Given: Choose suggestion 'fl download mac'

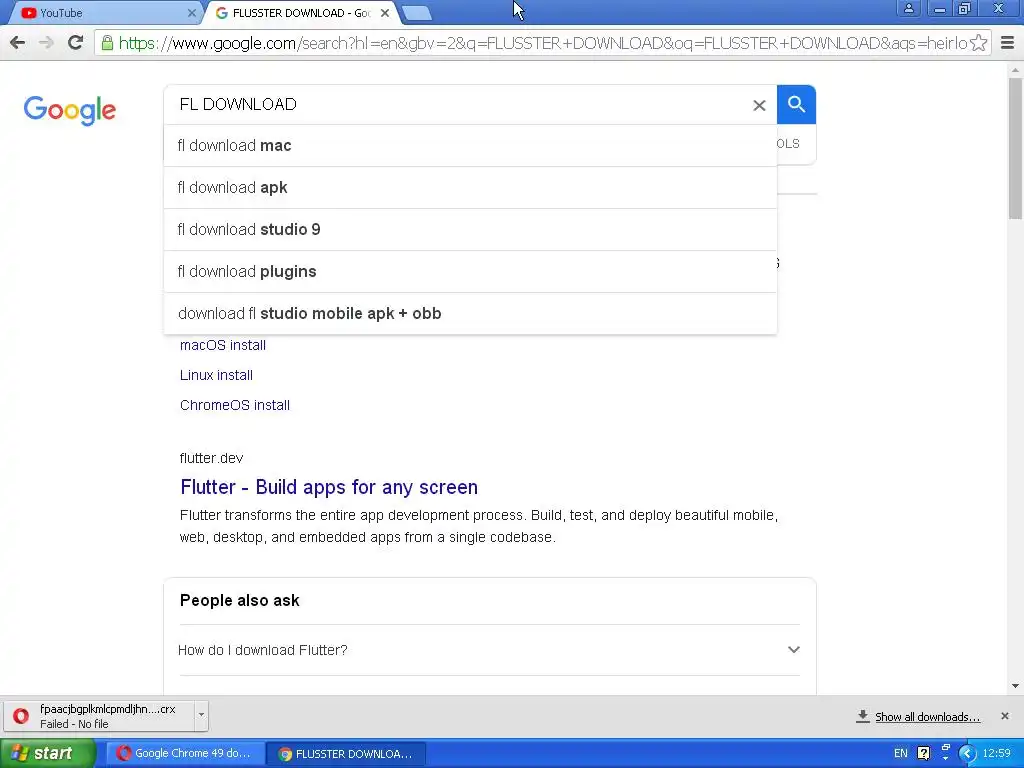Looking at the screenshot, I should click(x=470, y=146).
